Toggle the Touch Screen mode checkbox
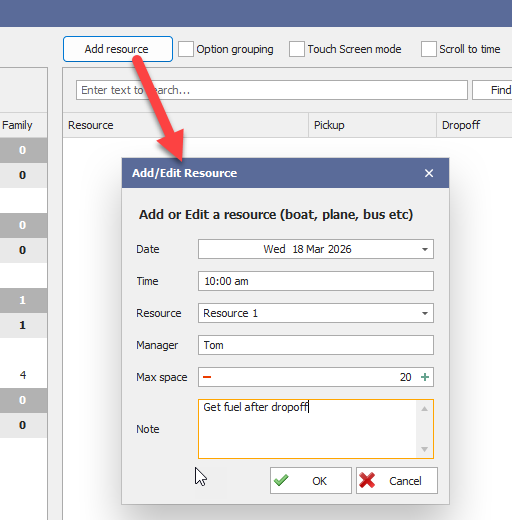 tap(297, 49)
